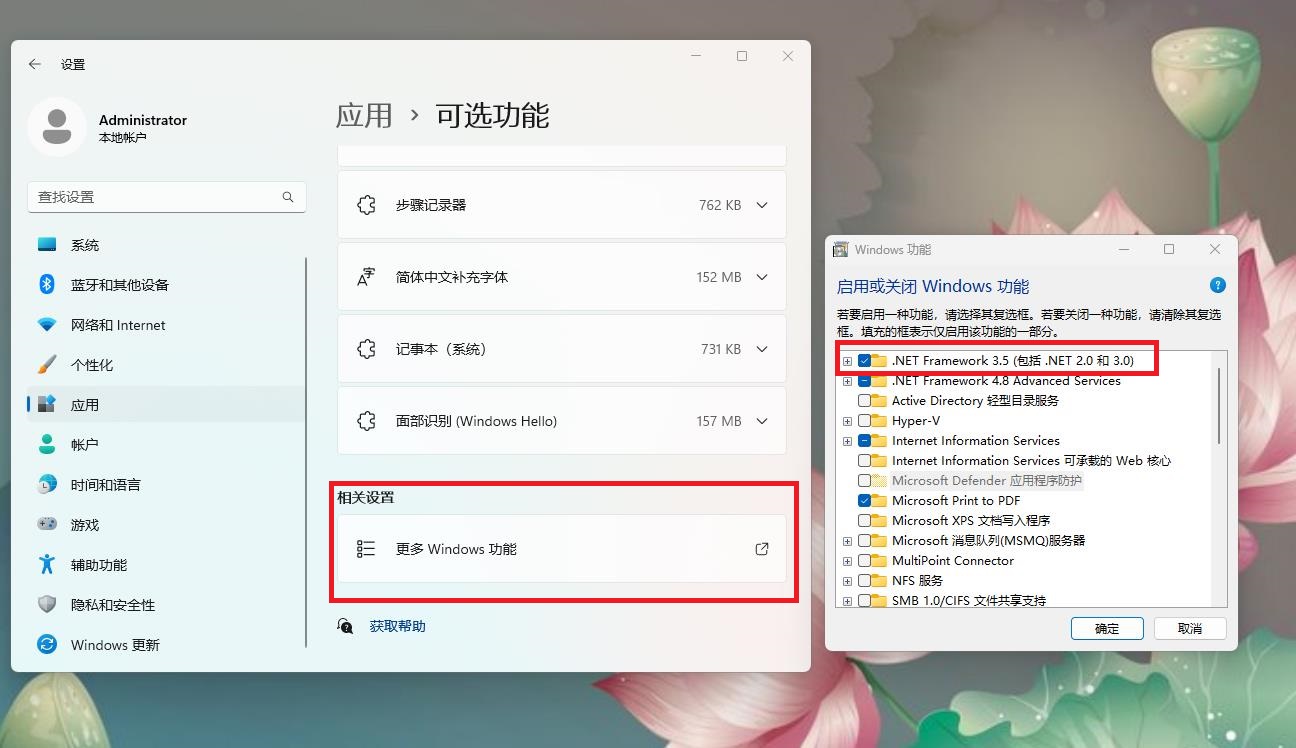Expand the 面部识别 (Windows Hello) chevron
This screenshot has width=1296, height=748.
coord(762,421)
